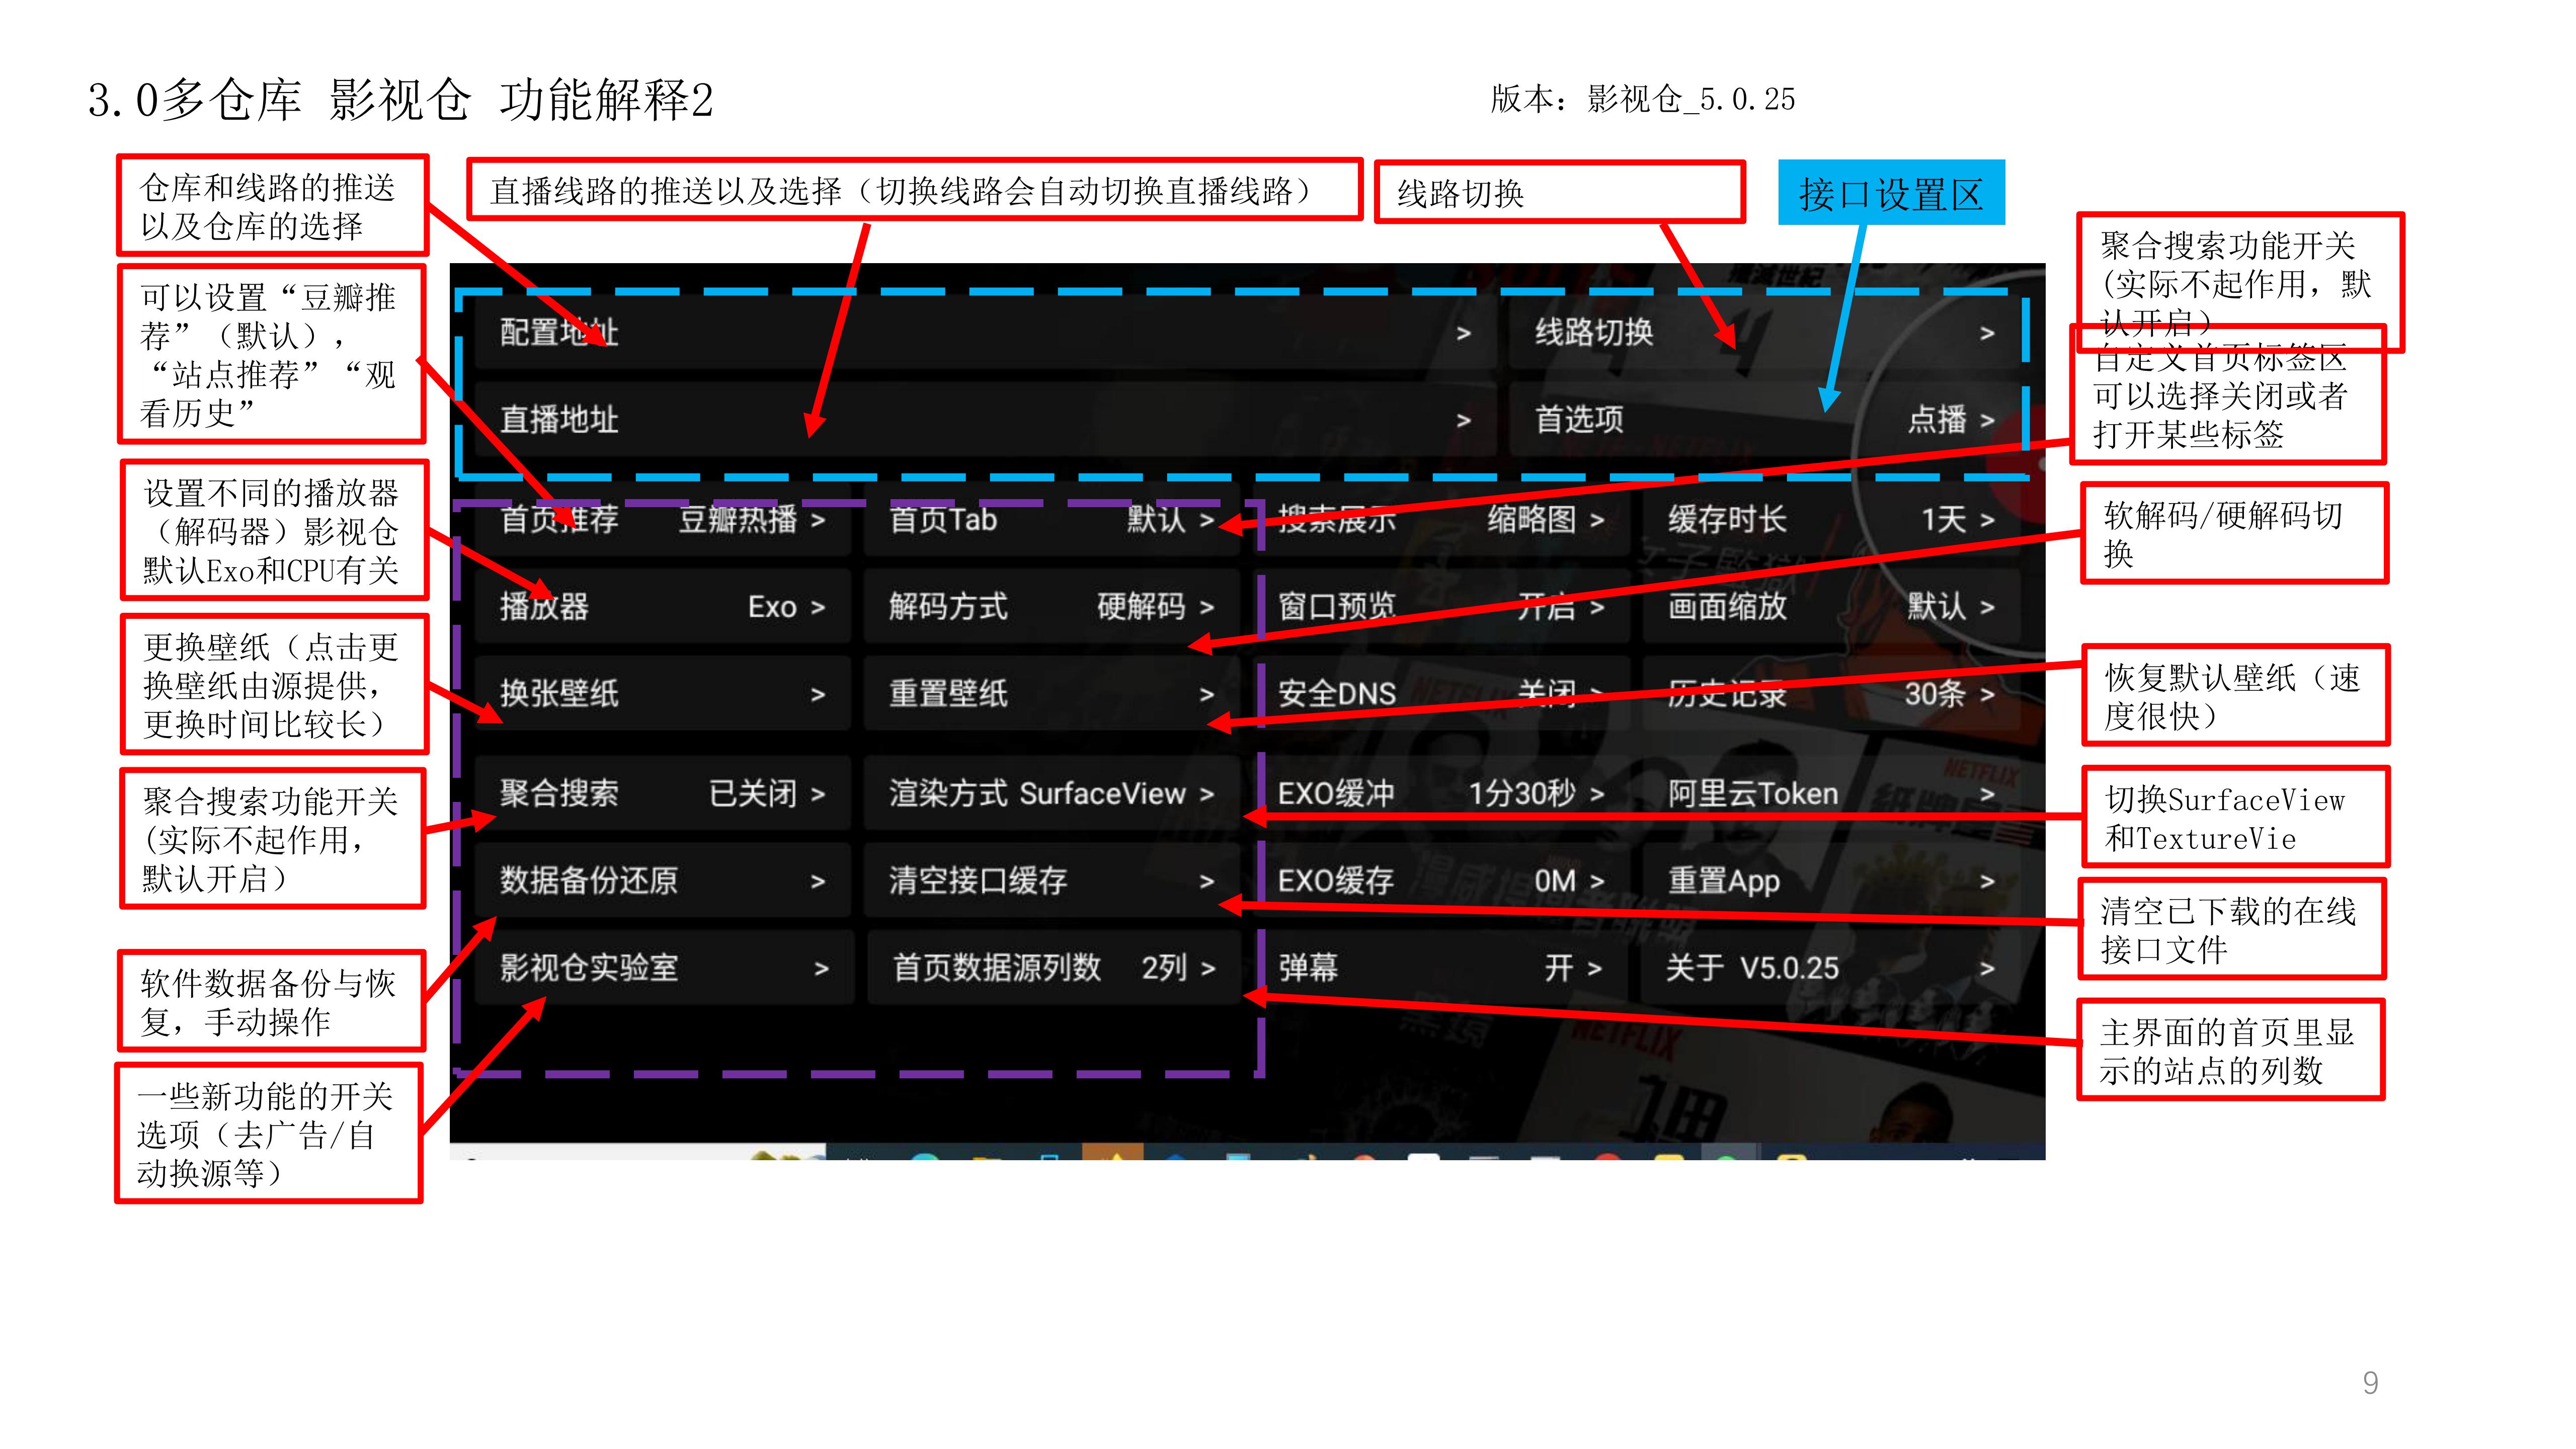The image size is (2576, 1449).
Task: Open 数据备份还原 entry
Action: click(x=662, y=881)
